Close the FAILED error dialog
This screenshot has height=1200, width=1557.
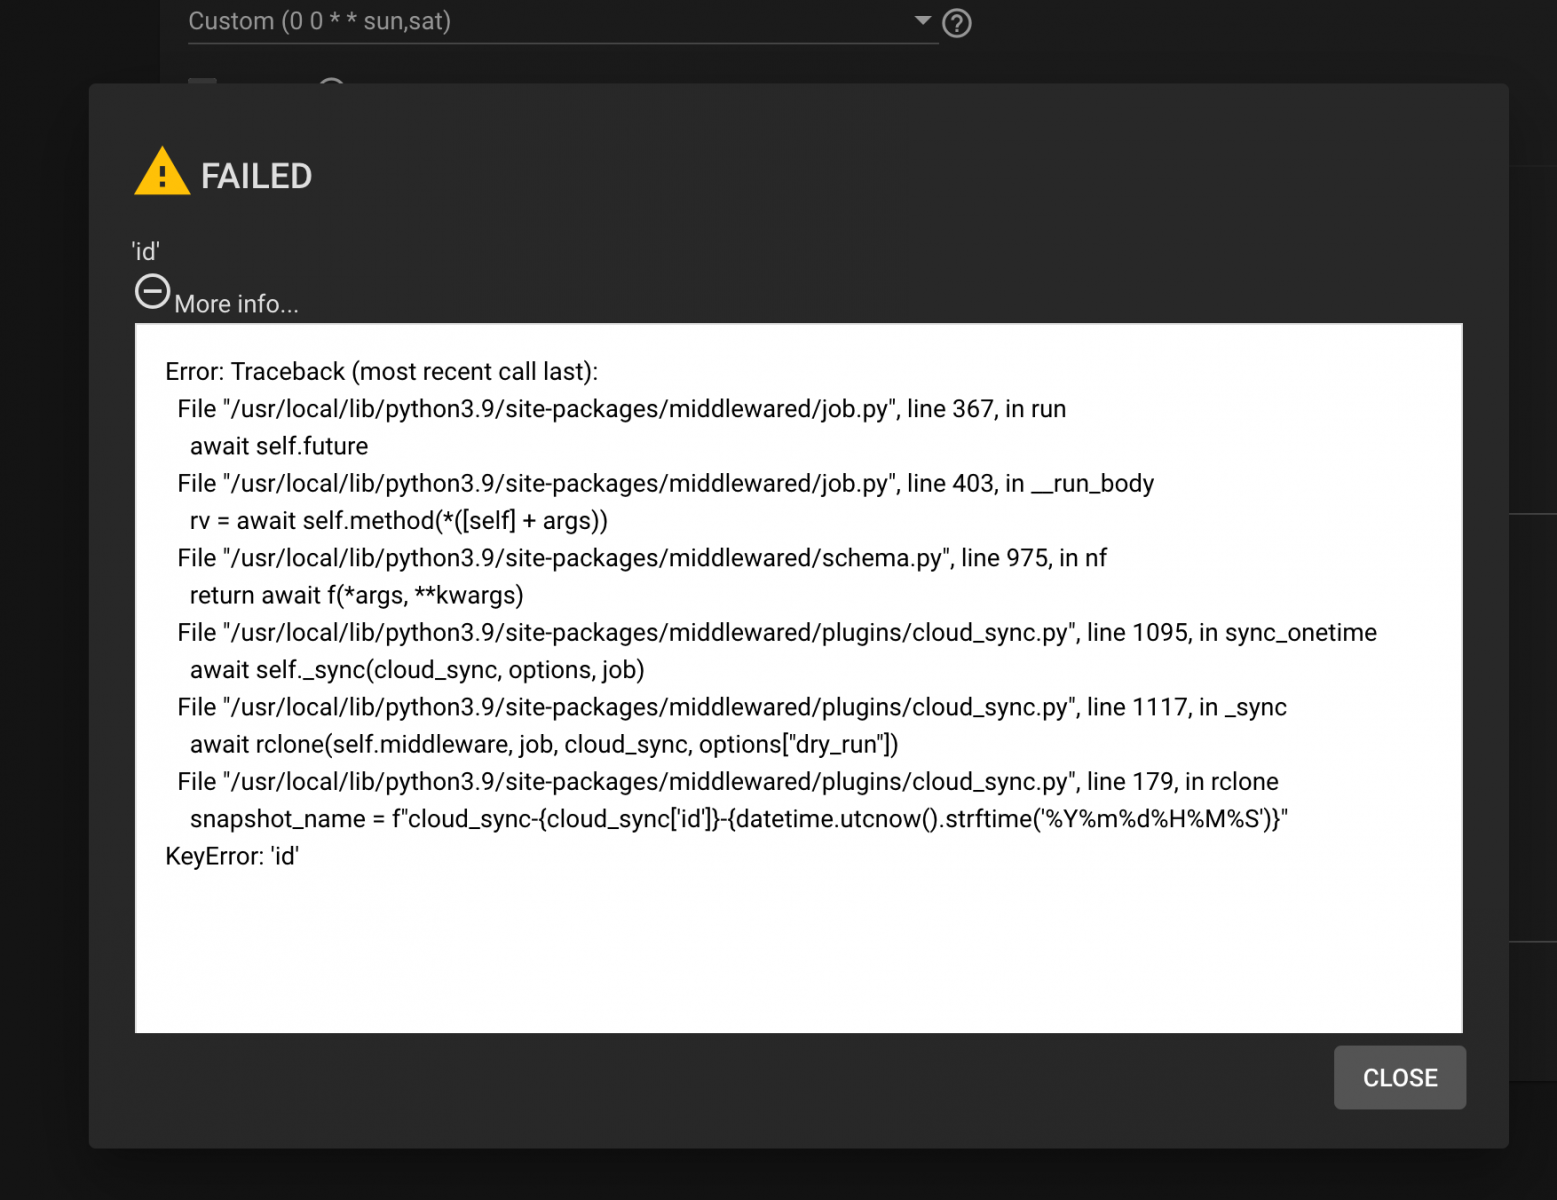tap(1399, 1077)
